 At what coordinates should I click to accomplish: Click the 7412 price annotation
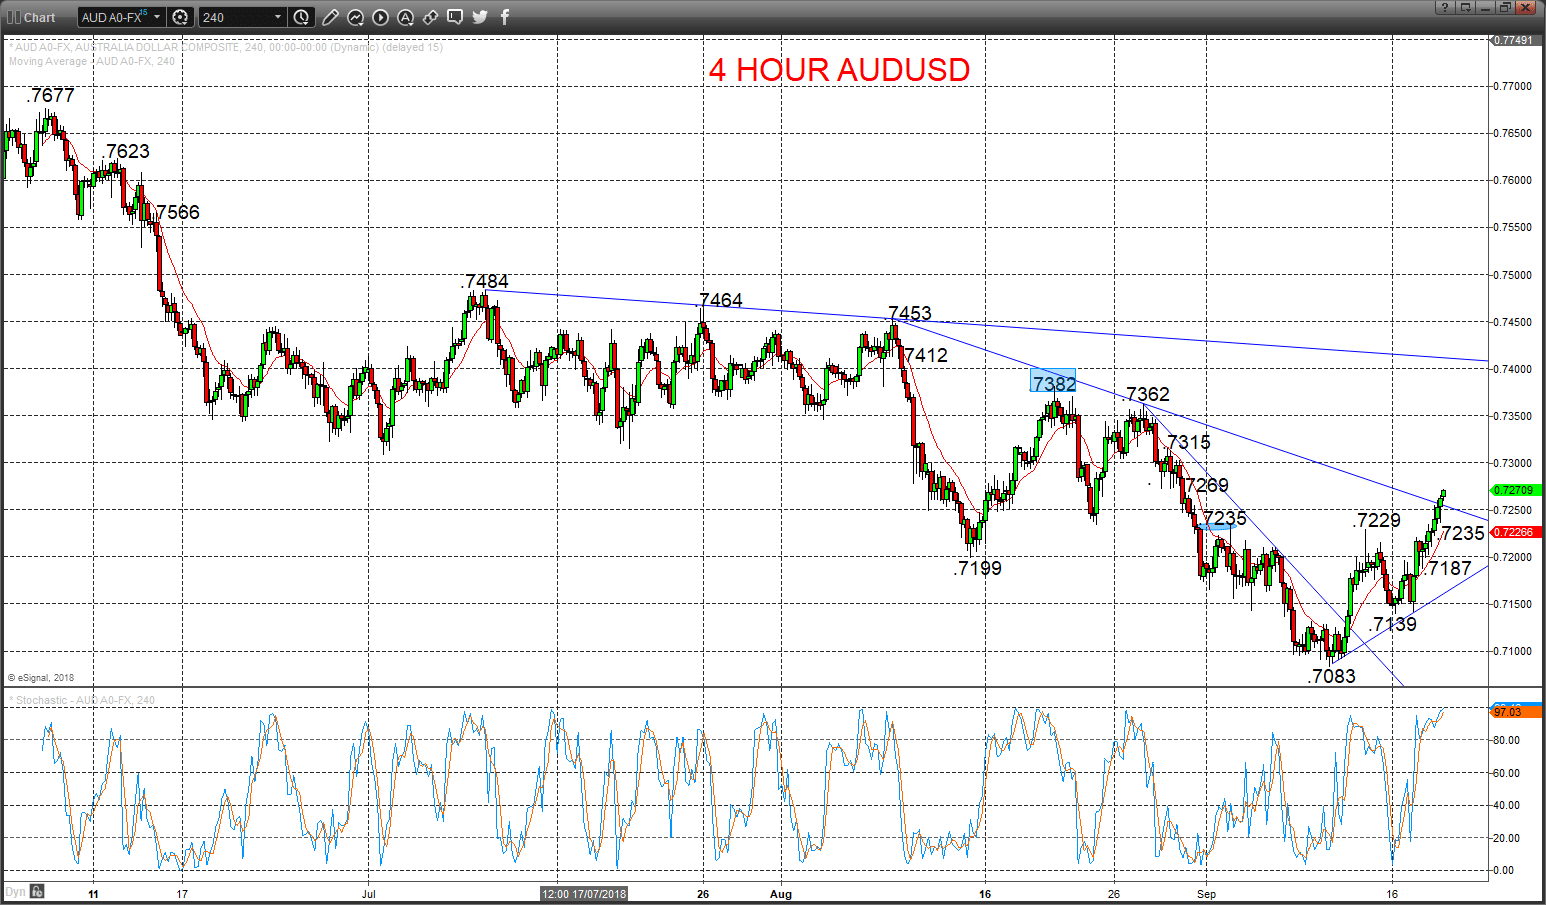(926, 355)
